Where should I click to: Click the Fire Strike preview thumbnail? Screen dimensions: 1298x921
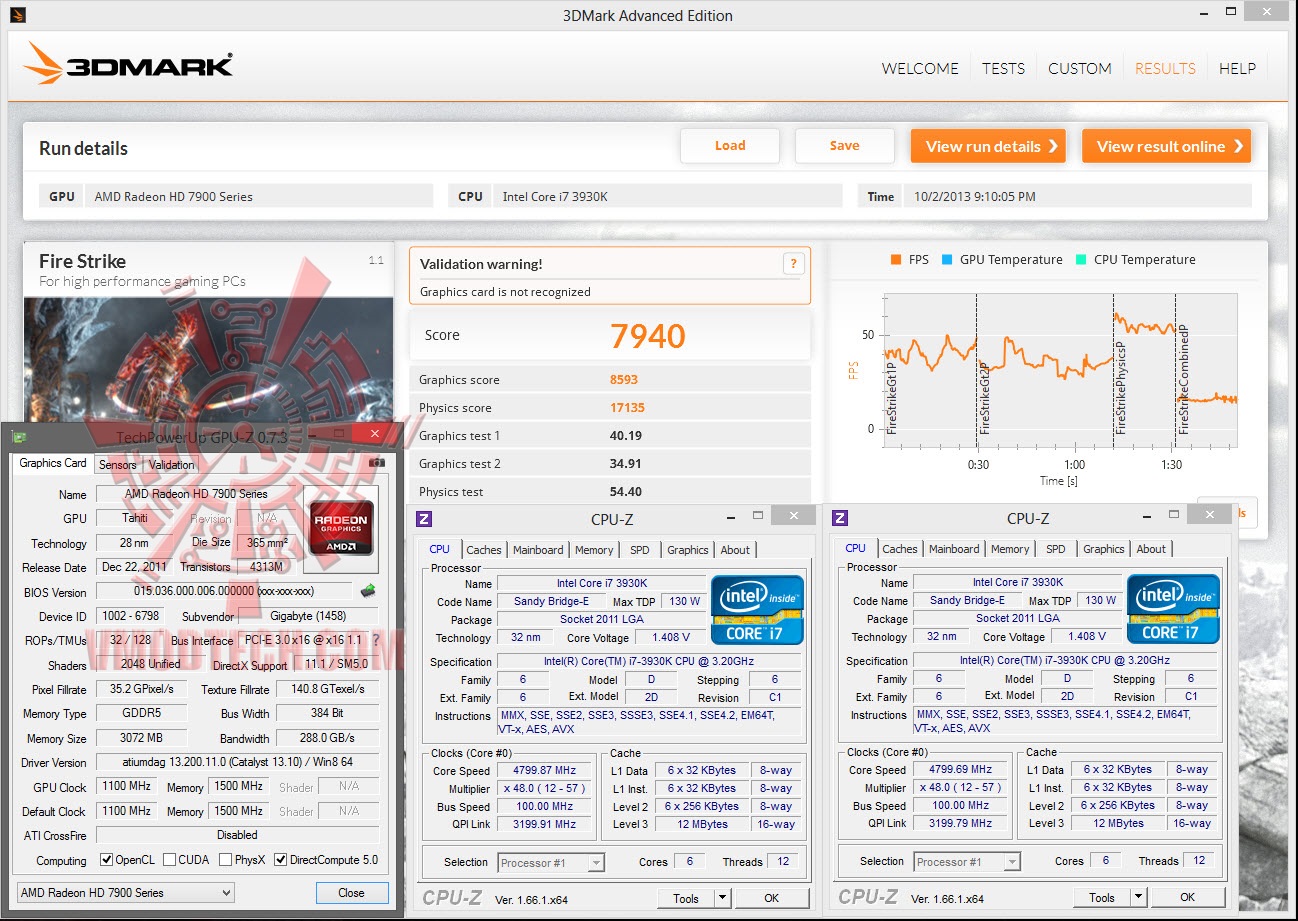click(208, 358)
